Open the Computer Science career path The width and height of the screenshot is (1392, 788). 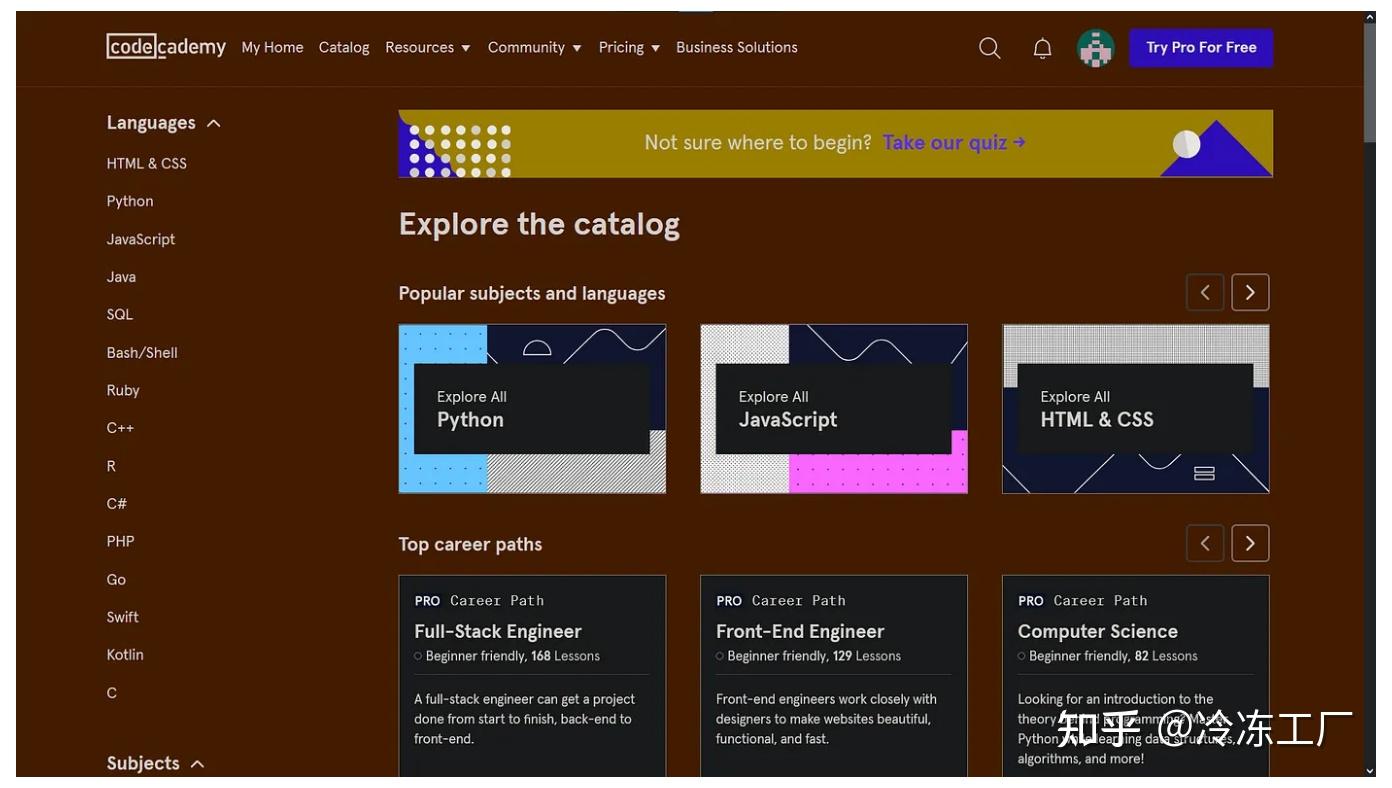pos(1136,676)
